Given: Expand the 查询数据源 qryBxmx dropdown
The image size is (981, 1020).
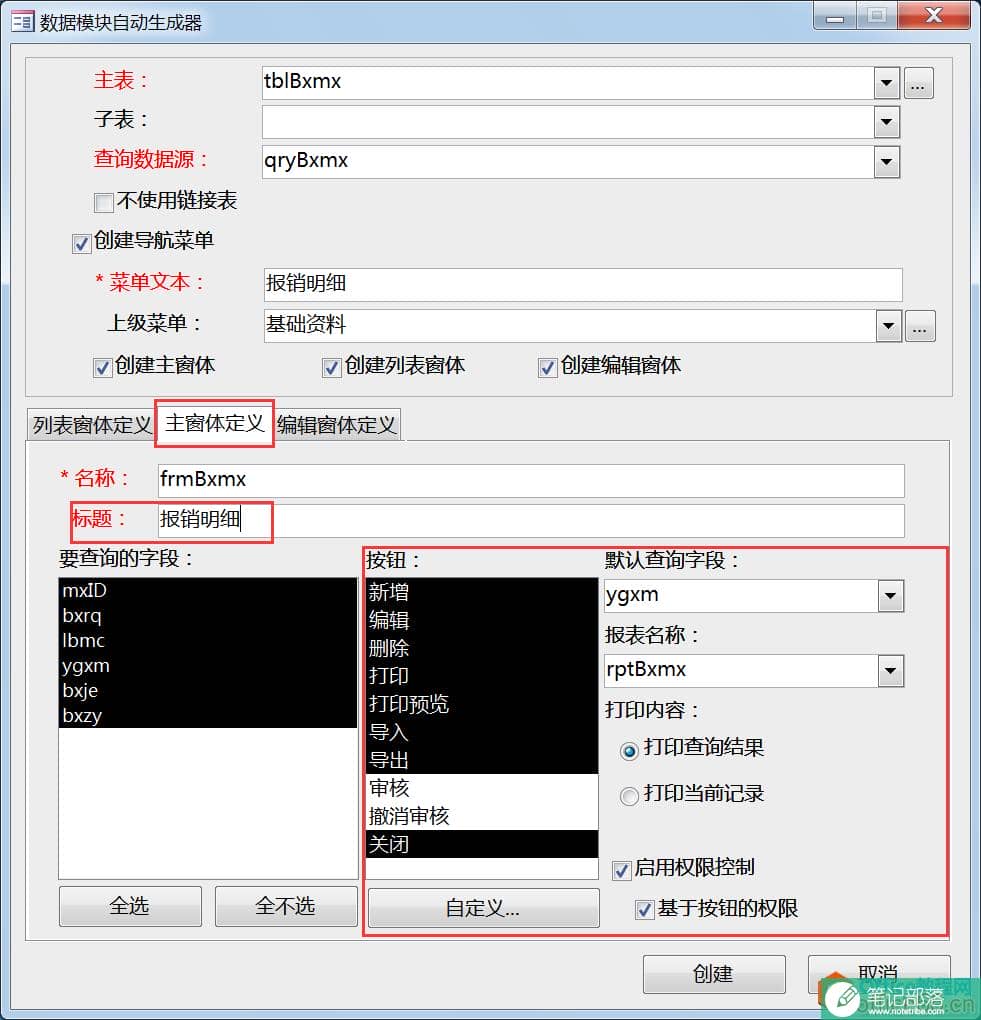Looking at the screenshot, I should tap(886, 162).
